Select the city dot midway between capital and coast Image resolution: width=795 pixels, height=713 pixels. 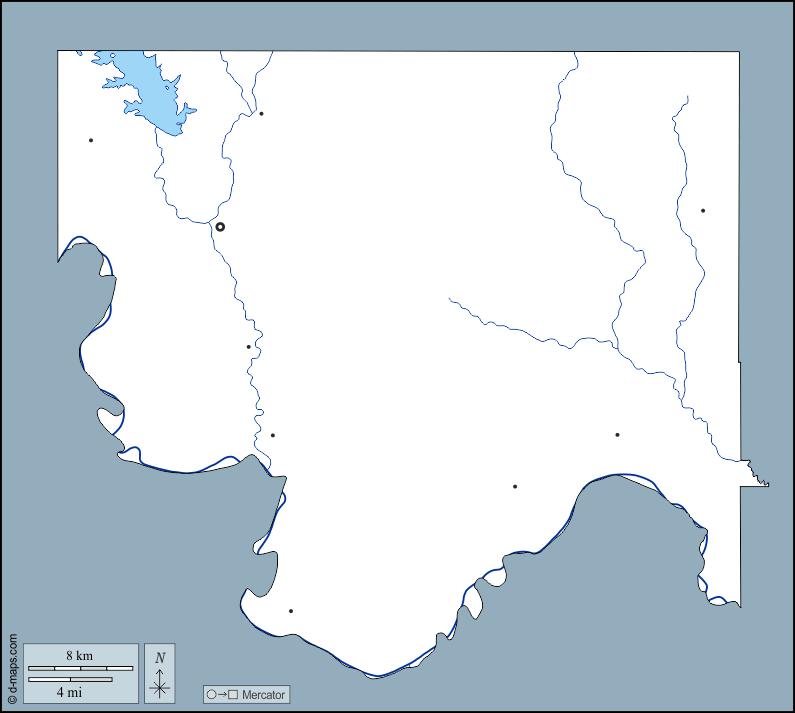click(249, 347)
